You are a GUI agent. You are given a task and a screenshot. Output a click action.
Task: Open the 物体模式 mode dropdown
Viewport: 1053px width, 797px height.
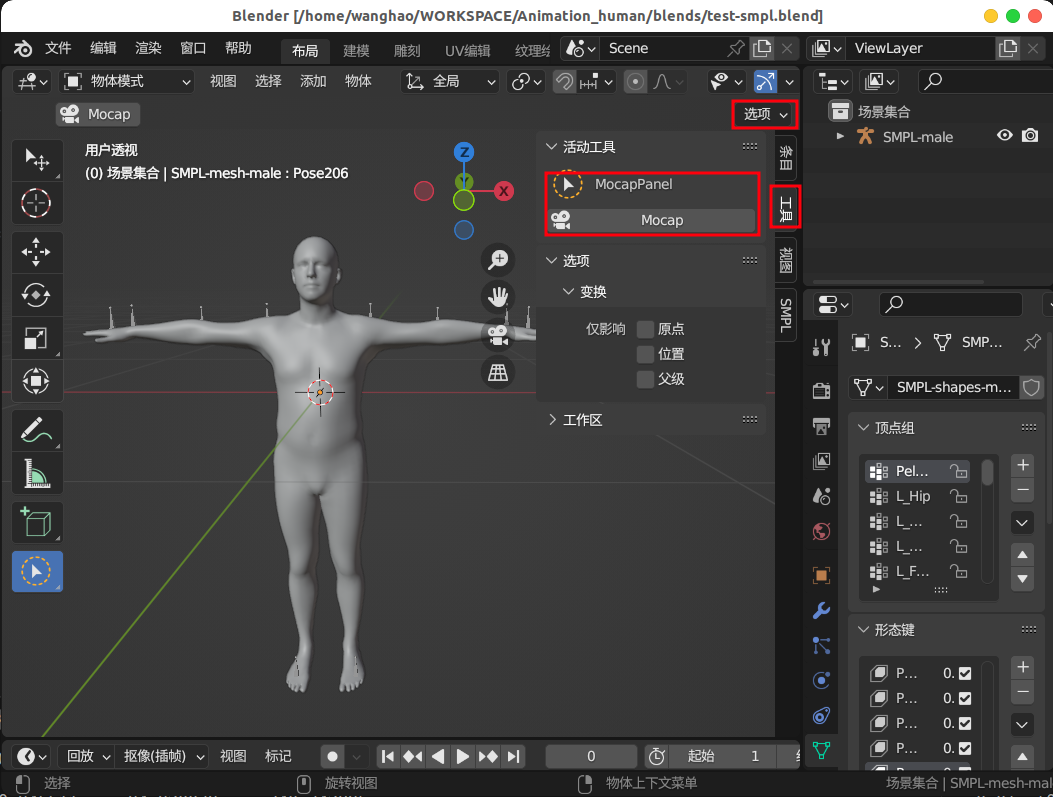[127, 82]
